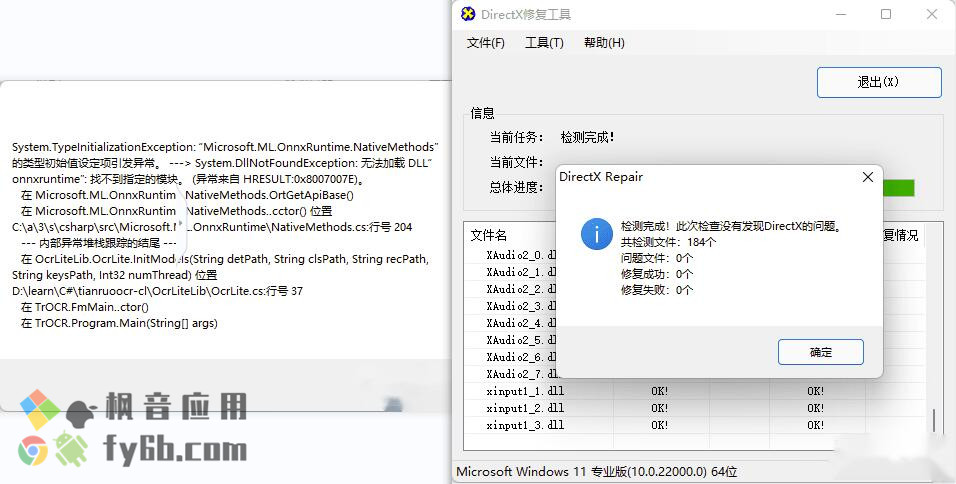Click the 修复成功: 0个 line
This screenshot has width=956, height=484.
point(657,274)
